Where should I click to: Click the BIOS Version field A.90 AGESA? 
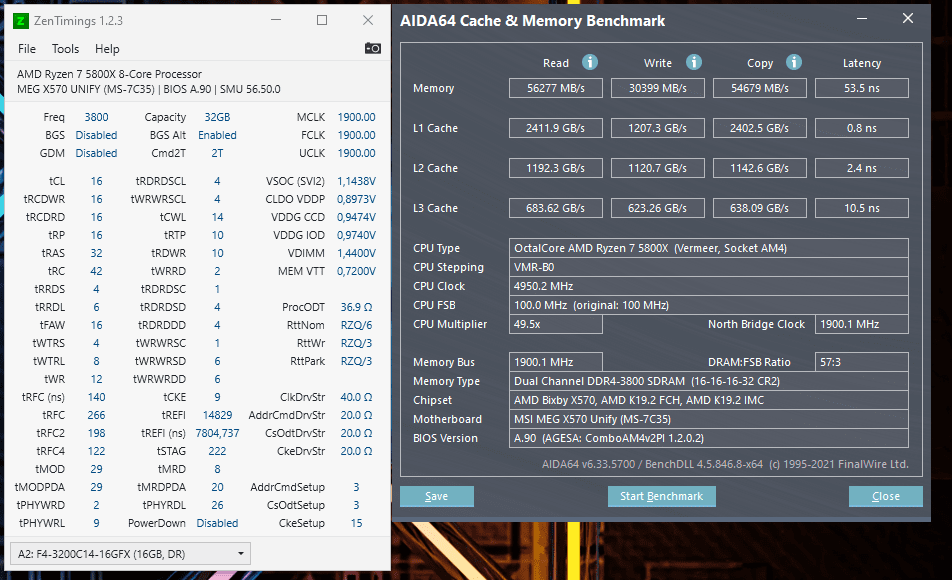pos(709,438)
